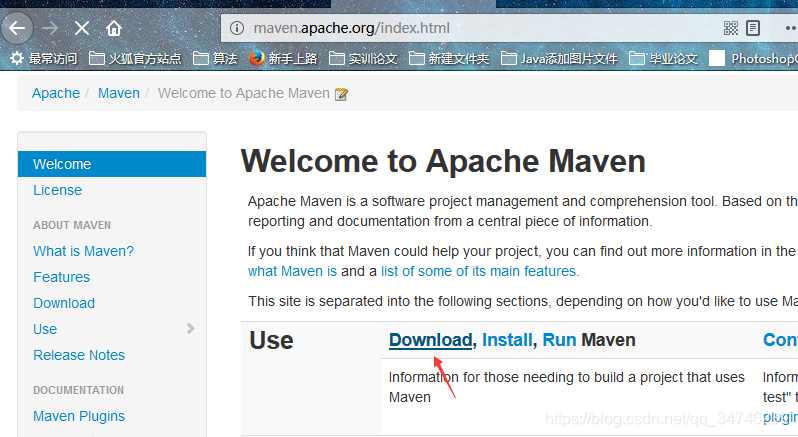
Task: Open the 实训论文 bookmark folder
Action: 363,59
